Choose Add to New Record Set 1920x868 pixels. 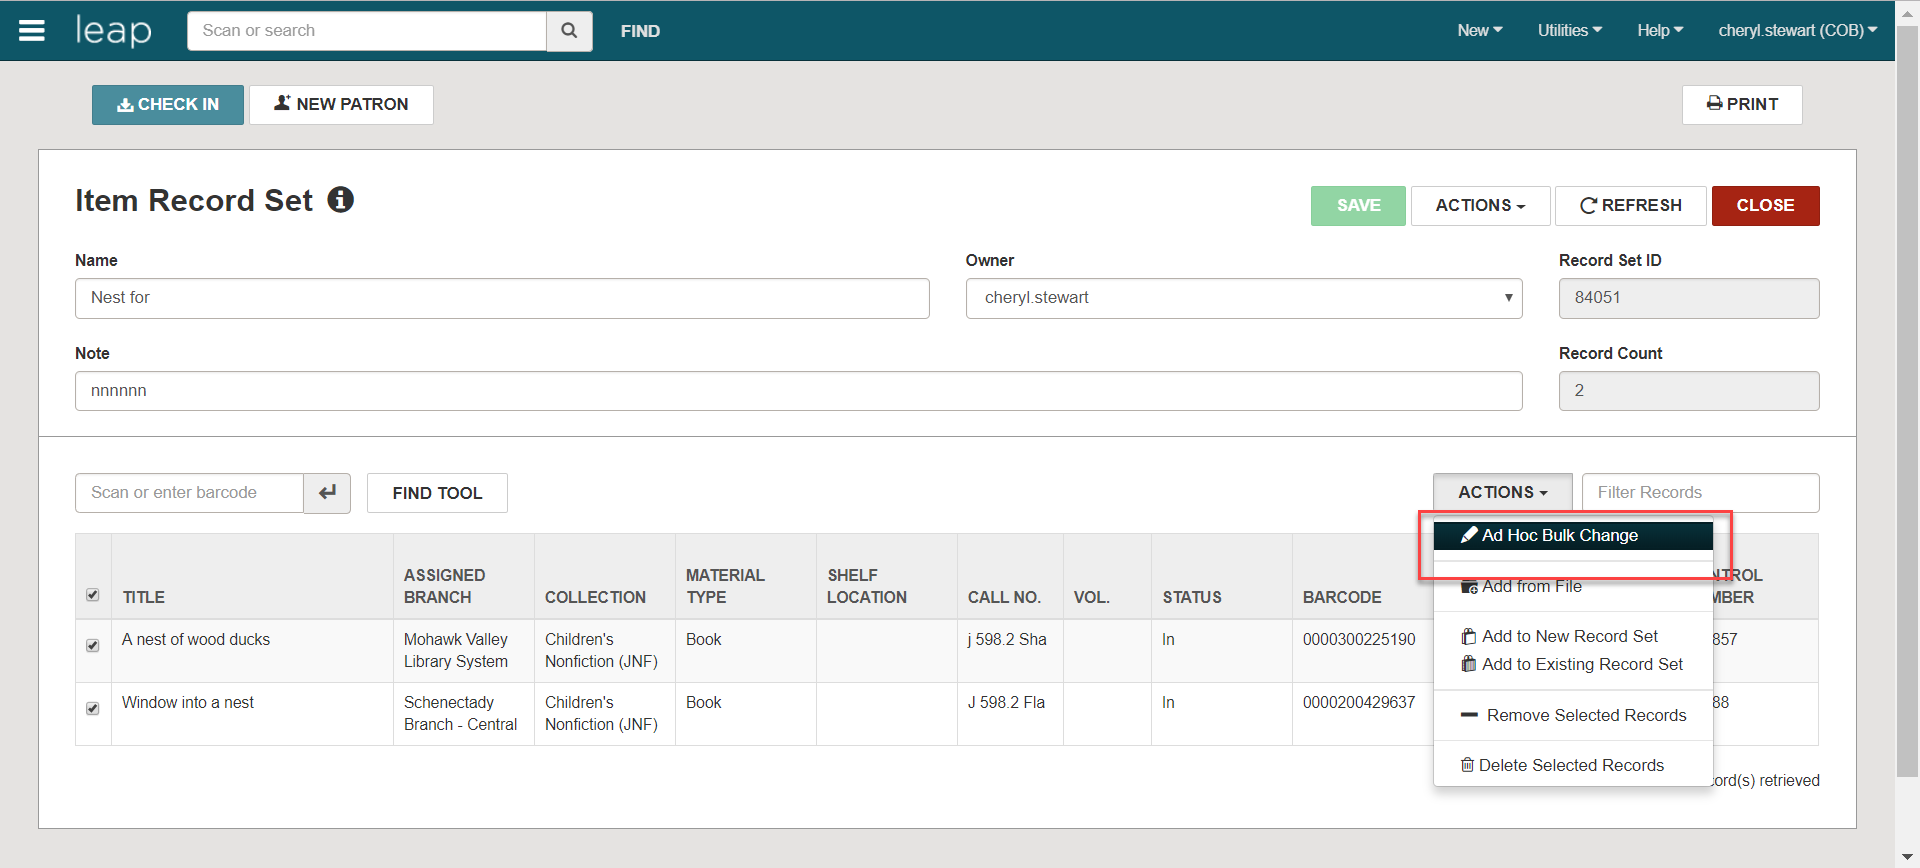[x=1569, y=636]
